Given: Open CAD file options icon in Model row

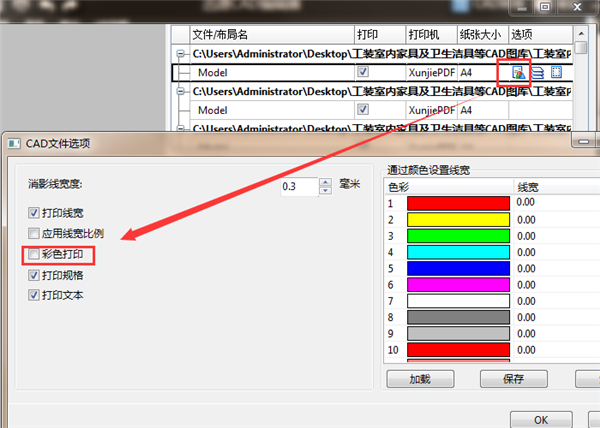Looking at the screenshot, I should point(517,72).
